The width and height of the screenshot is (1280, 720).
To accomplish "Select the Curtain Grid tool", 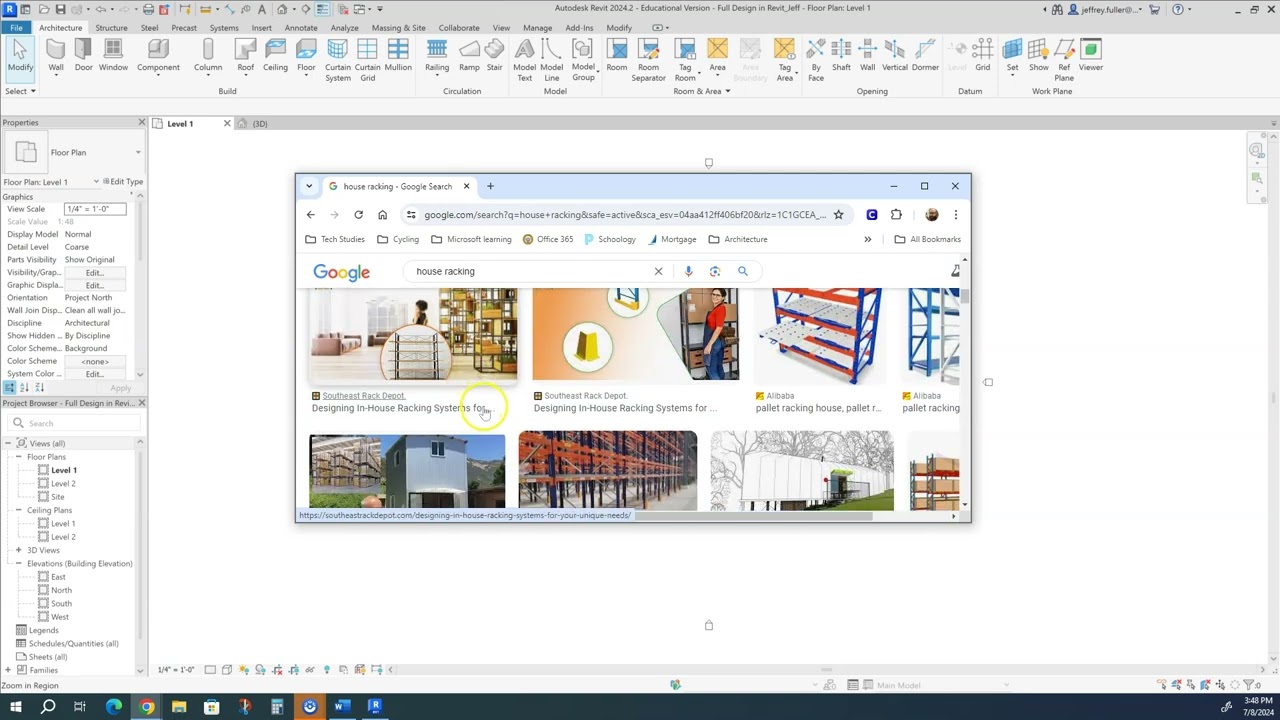I will [367, 60].
